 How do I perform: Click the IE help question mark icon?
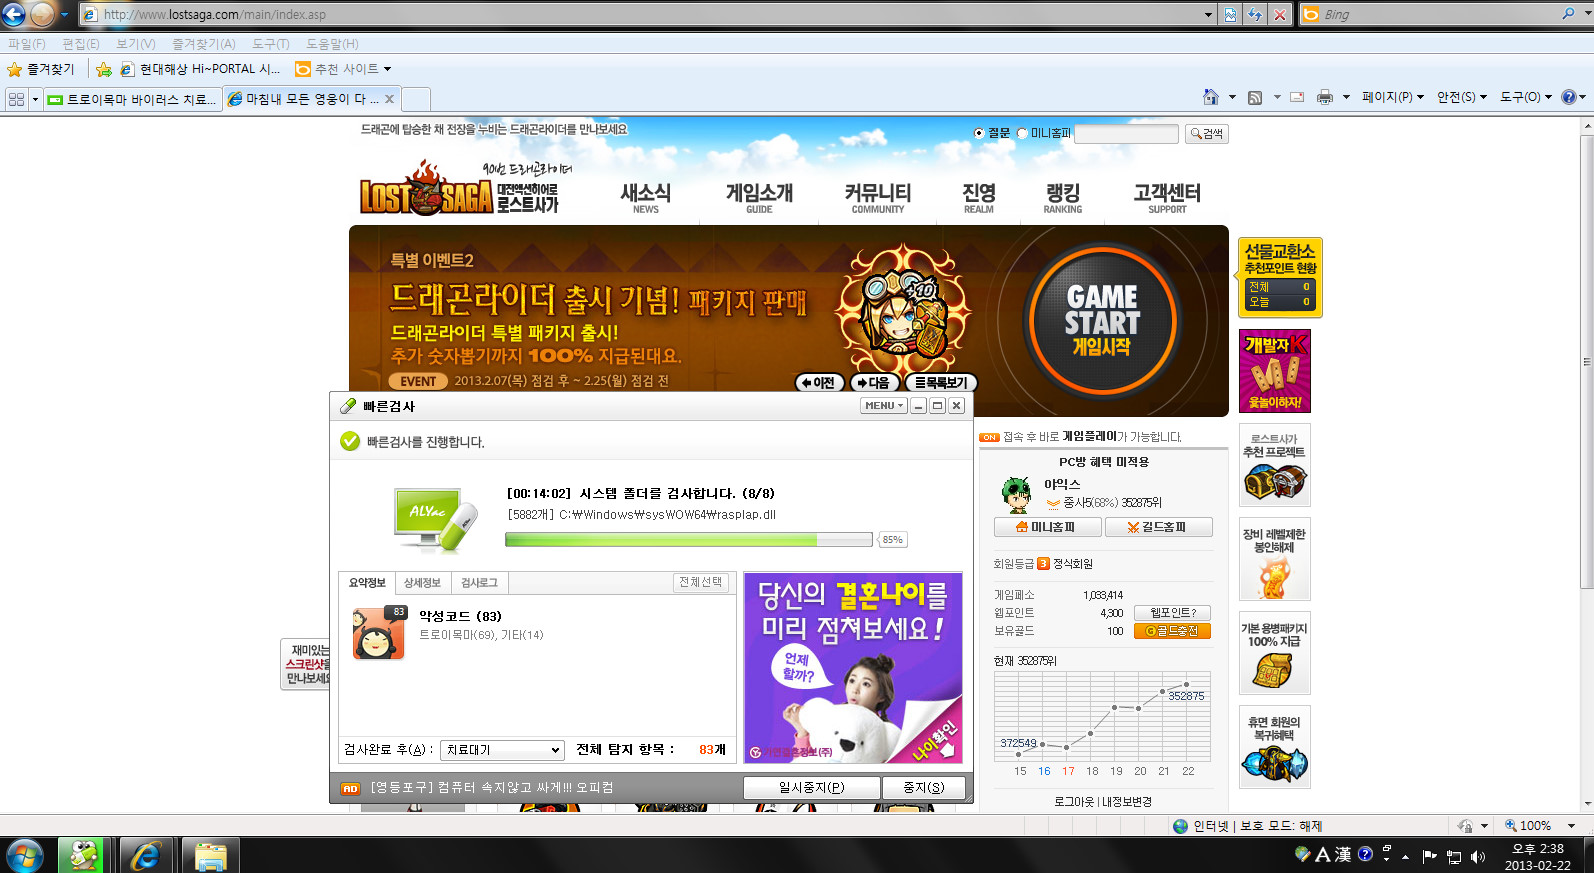[x=1568, y=97]
